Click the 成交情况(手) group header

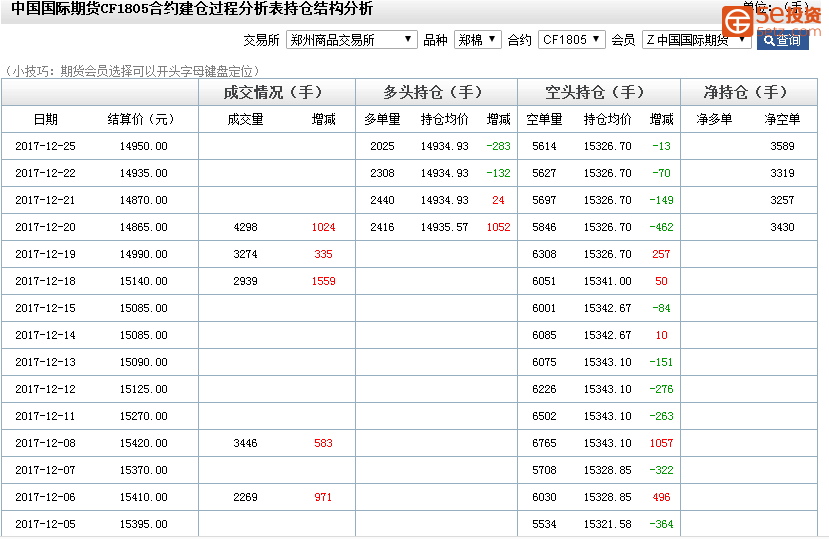277,93
